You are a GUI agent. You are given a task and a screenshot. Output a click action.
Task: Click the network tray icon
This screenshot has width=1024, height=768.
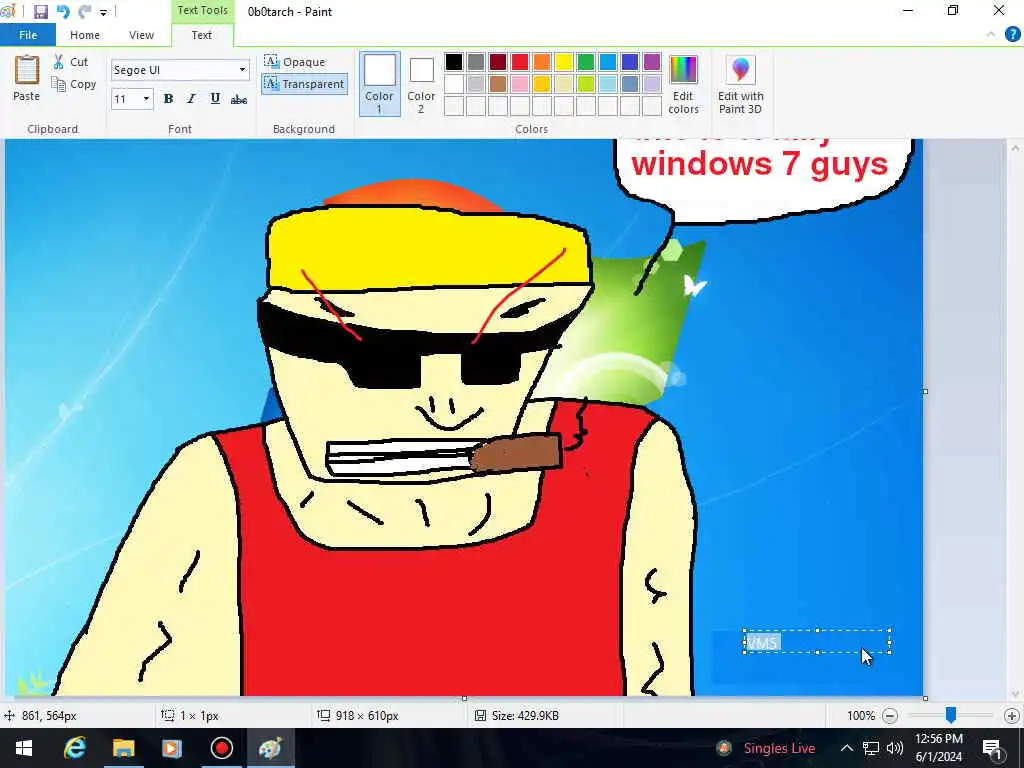(x=871, y=748)
